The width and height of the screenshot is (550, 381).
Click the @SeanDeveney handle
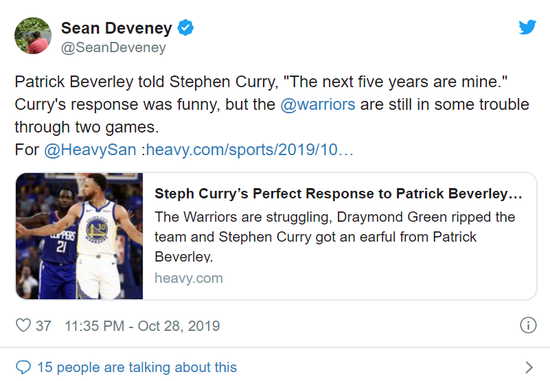tap(113, 48)
